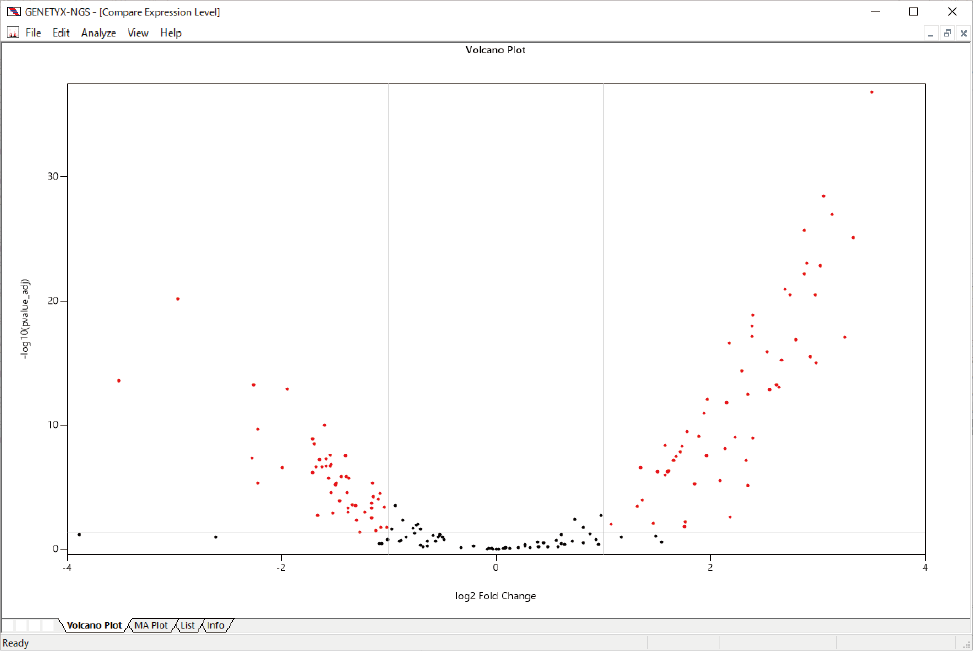The width and height of the screenshot is (973, 651).
Task: Open the Help menu
Action: tap(171, 33)
